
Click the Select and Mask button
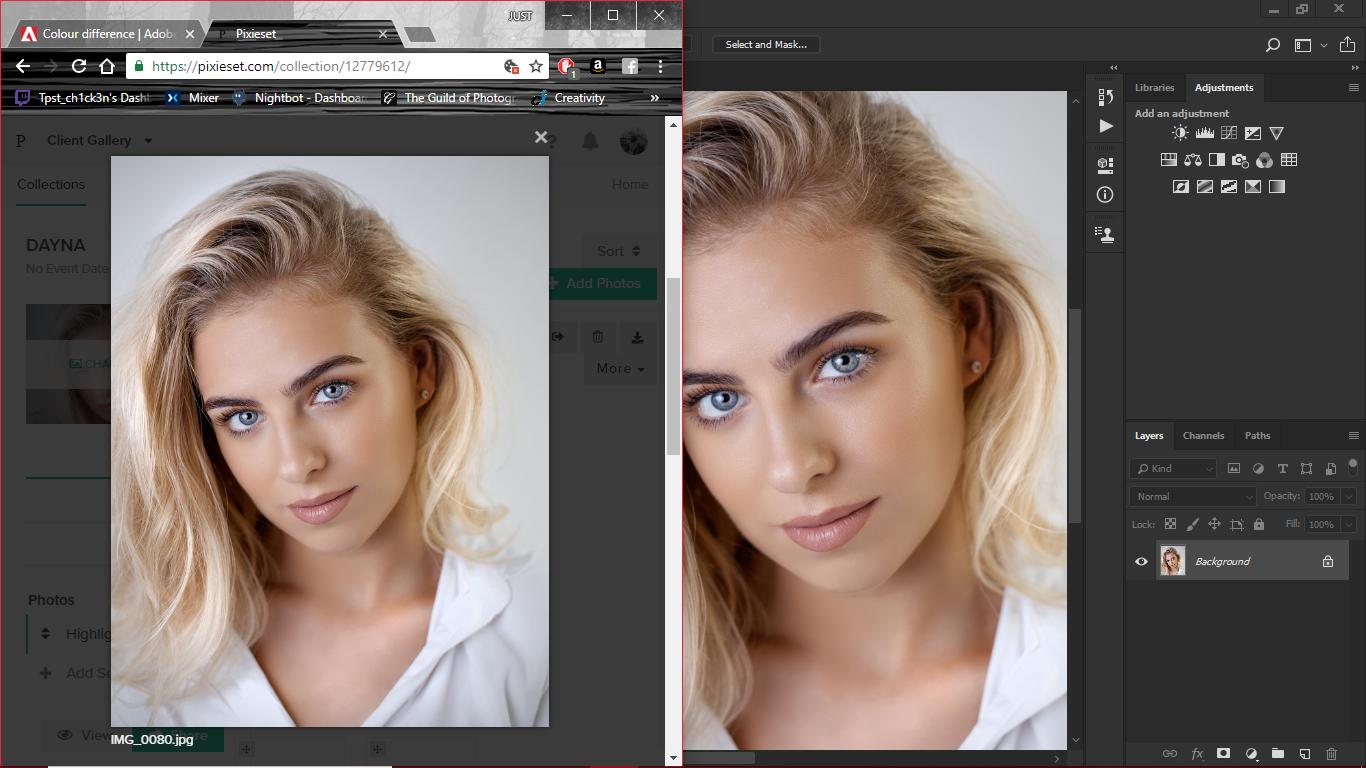[766, 44]
